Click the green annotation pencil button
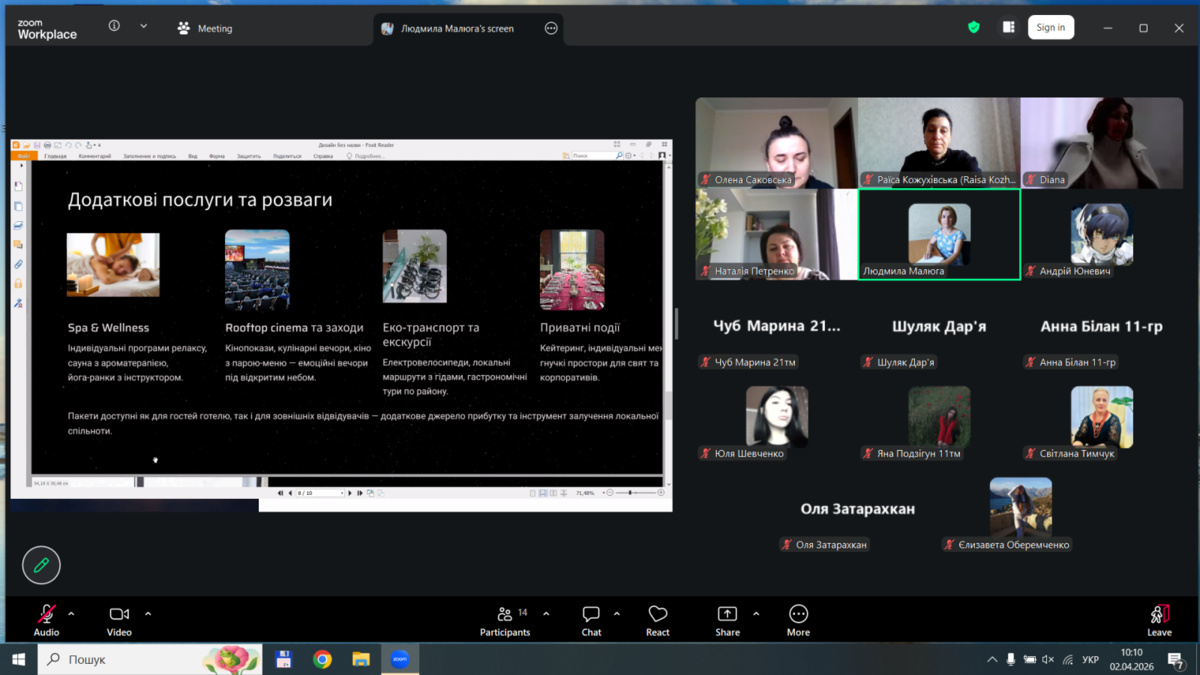Viewport: 1200px width, 675px height. (41, 565)
